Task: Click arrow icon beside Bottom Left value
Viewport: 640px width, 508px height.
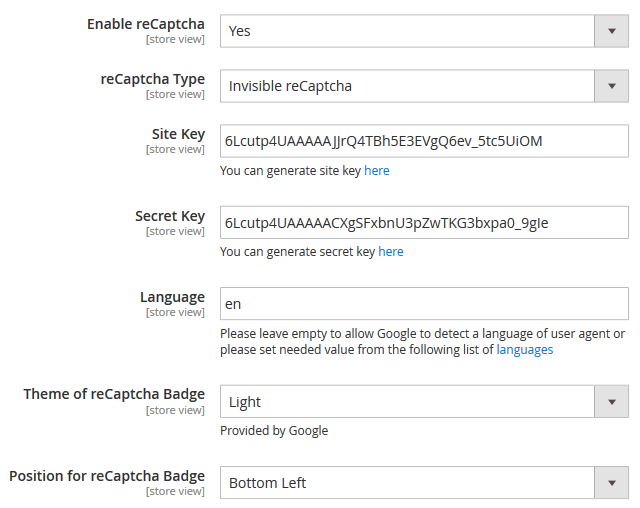Action: 611,483
